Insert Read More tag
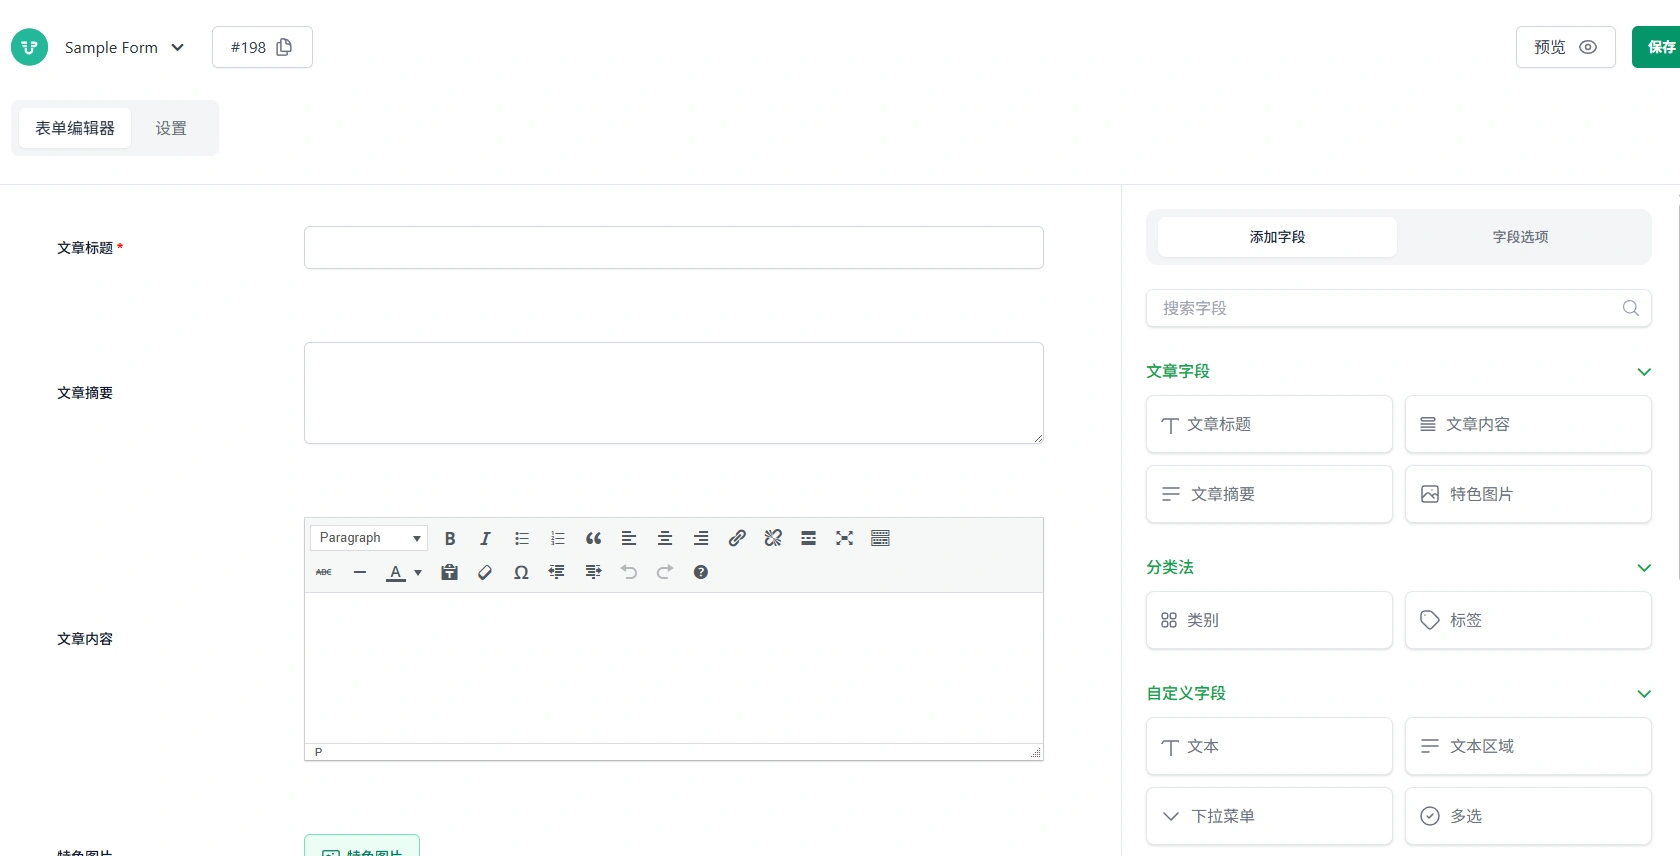The width and height of the screenshot is (1680, 856). 808,538
